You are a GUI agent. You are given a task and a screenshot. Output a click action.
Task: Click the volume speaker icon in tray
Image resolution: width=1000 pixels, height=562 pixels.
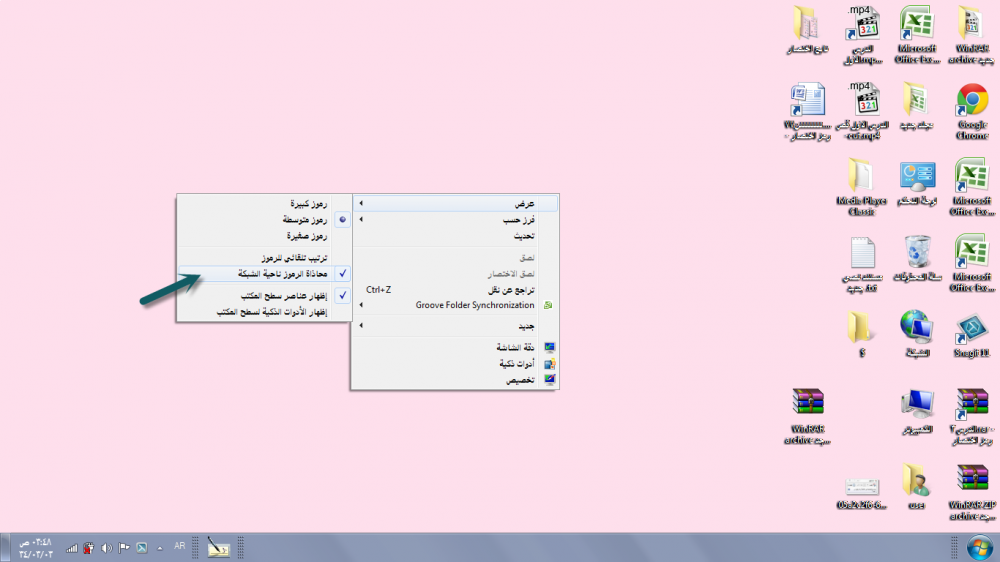pyautogui.click(x=106, y=547)
